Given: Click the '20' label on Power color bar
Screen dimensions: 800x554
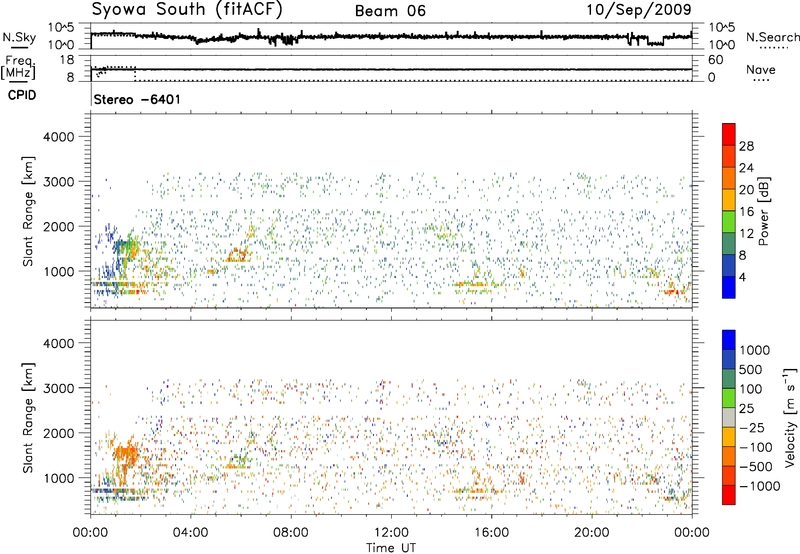Looking at the screenshot, I should [746, 190].
